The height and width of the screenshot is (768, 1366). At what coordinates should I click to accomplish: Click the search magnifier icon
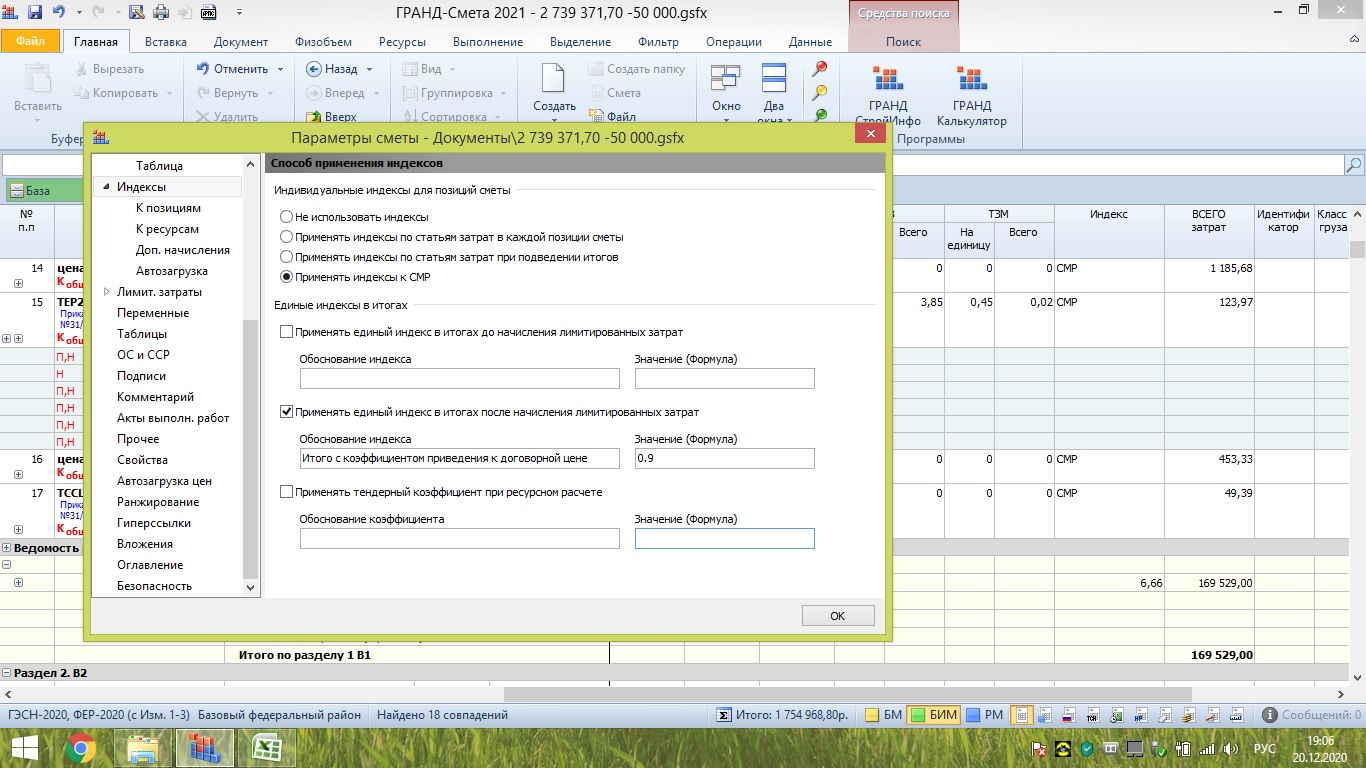(x=1354, y=165)
